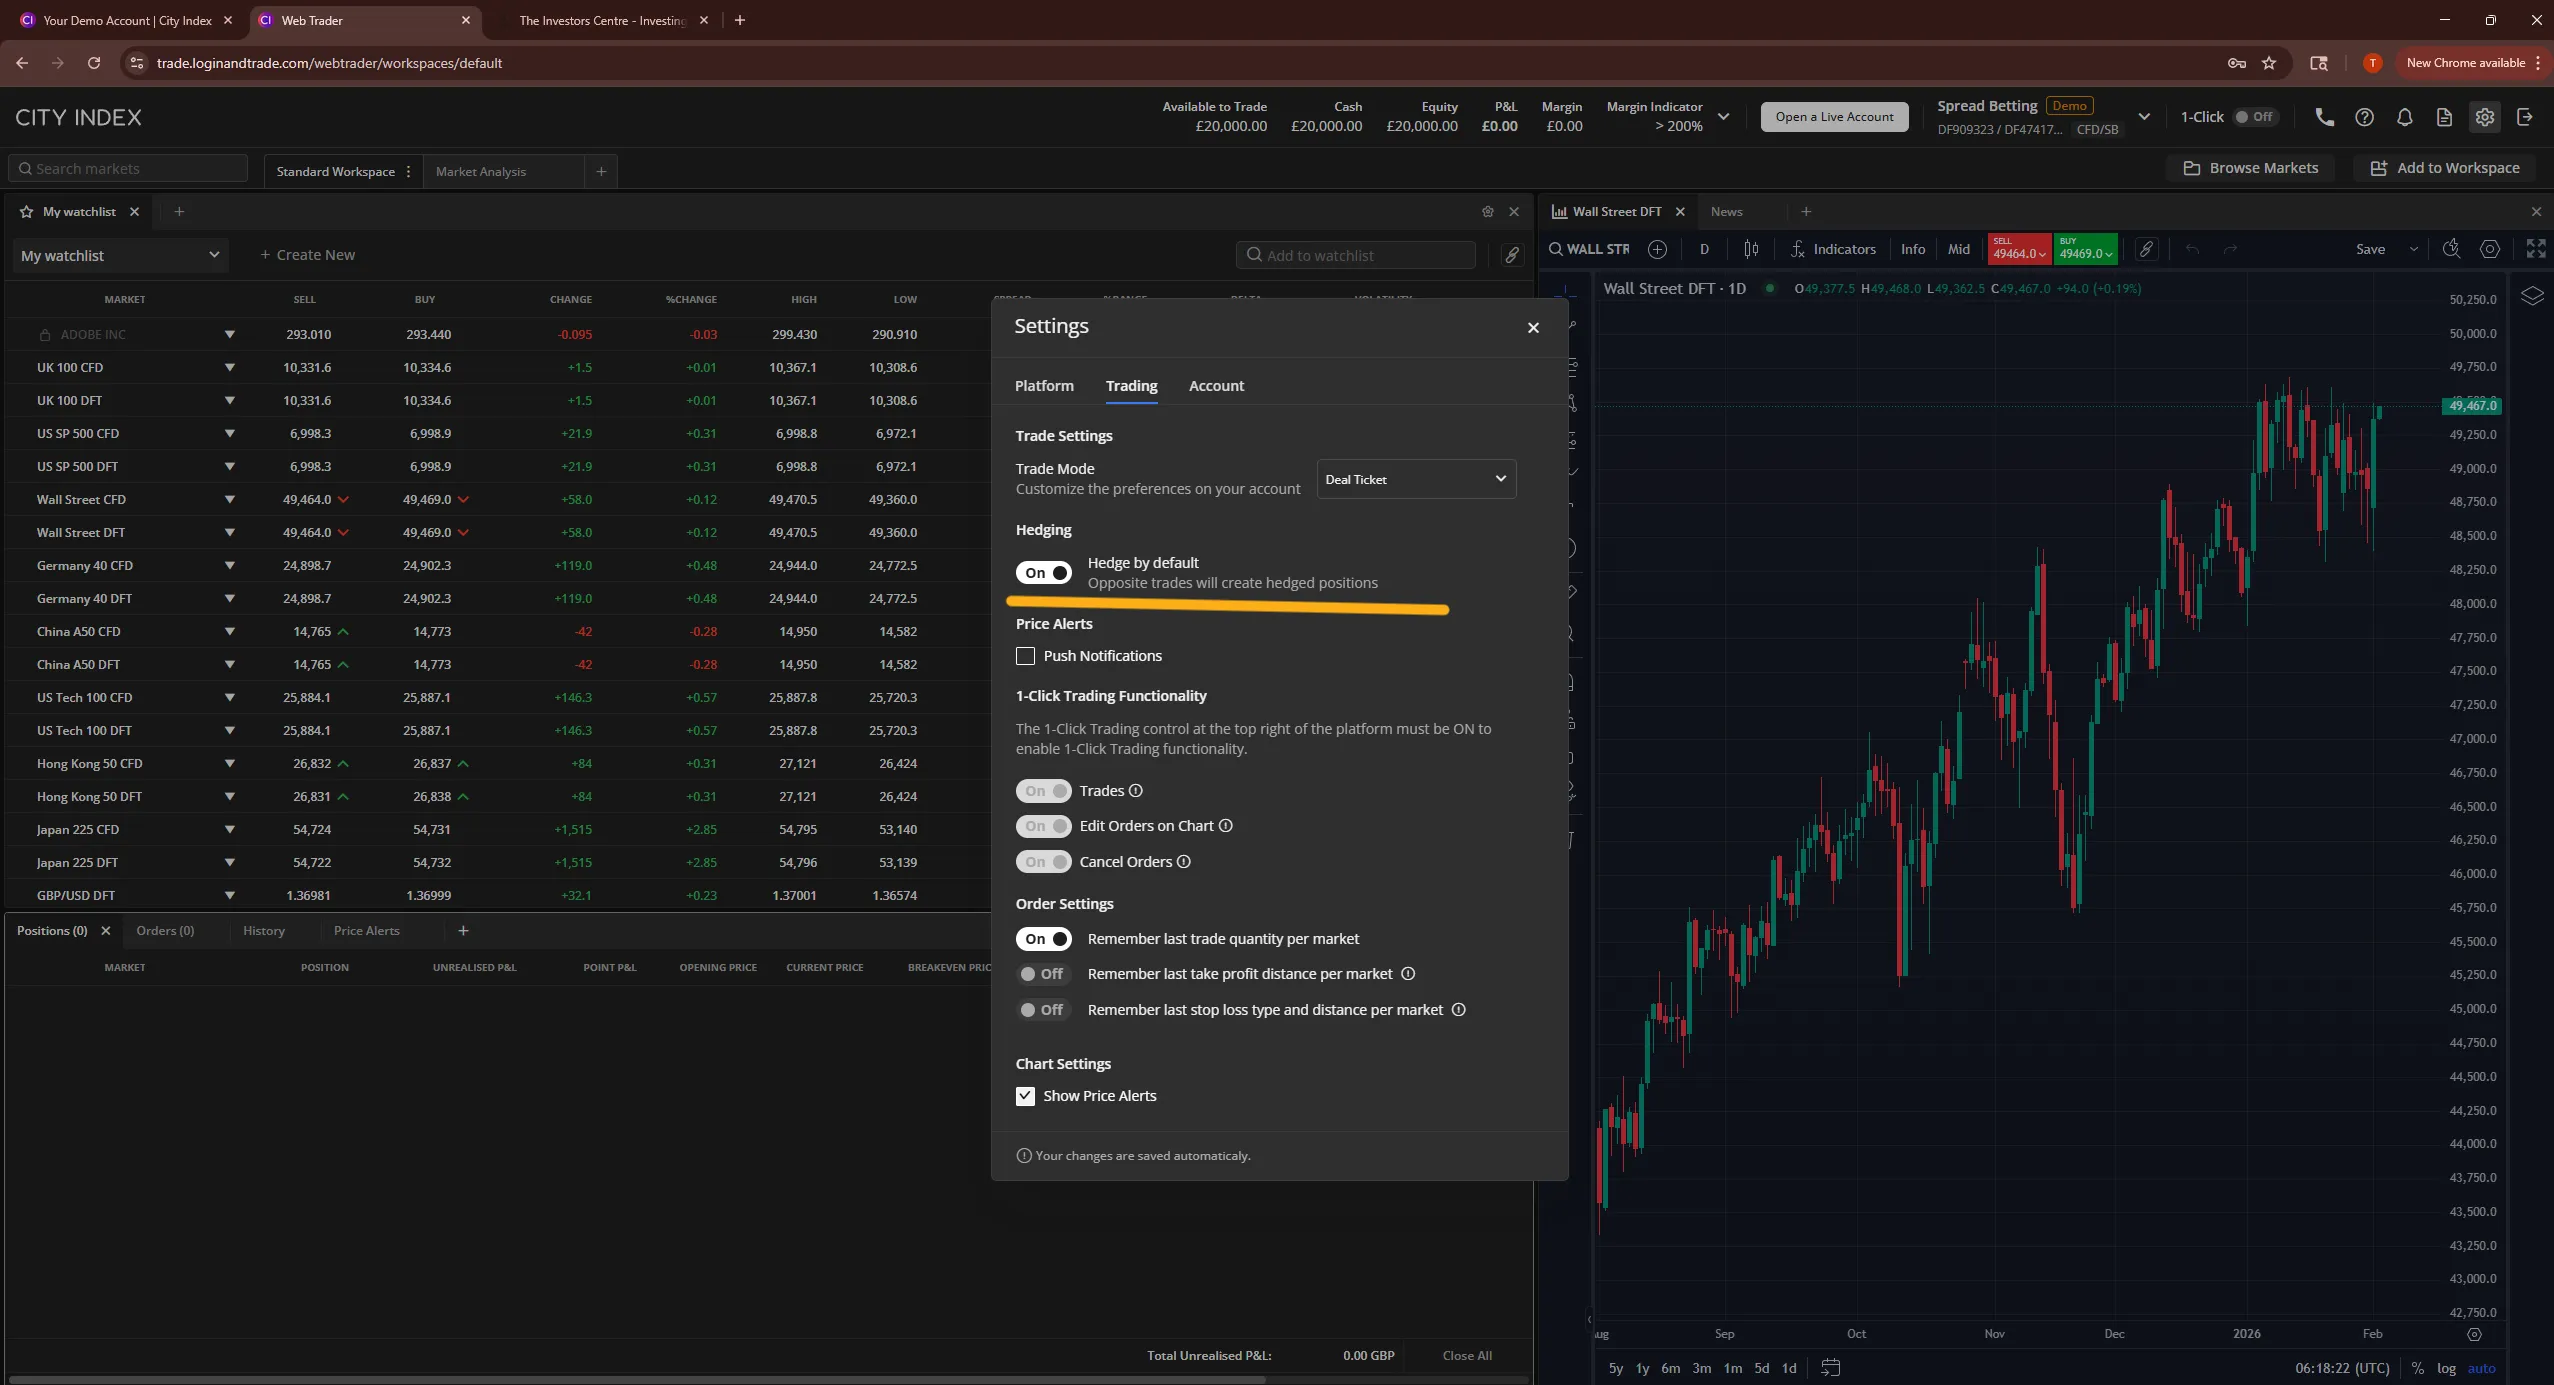The width and height of the screenshot is (2554, 1385).
Task: Switch to the Account settings tab
Action: pos(1216,386)
